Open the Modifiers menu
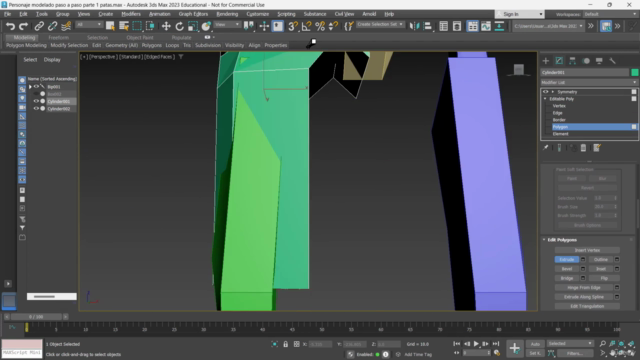This screenshot has height=360, width=640. (131, 14)
